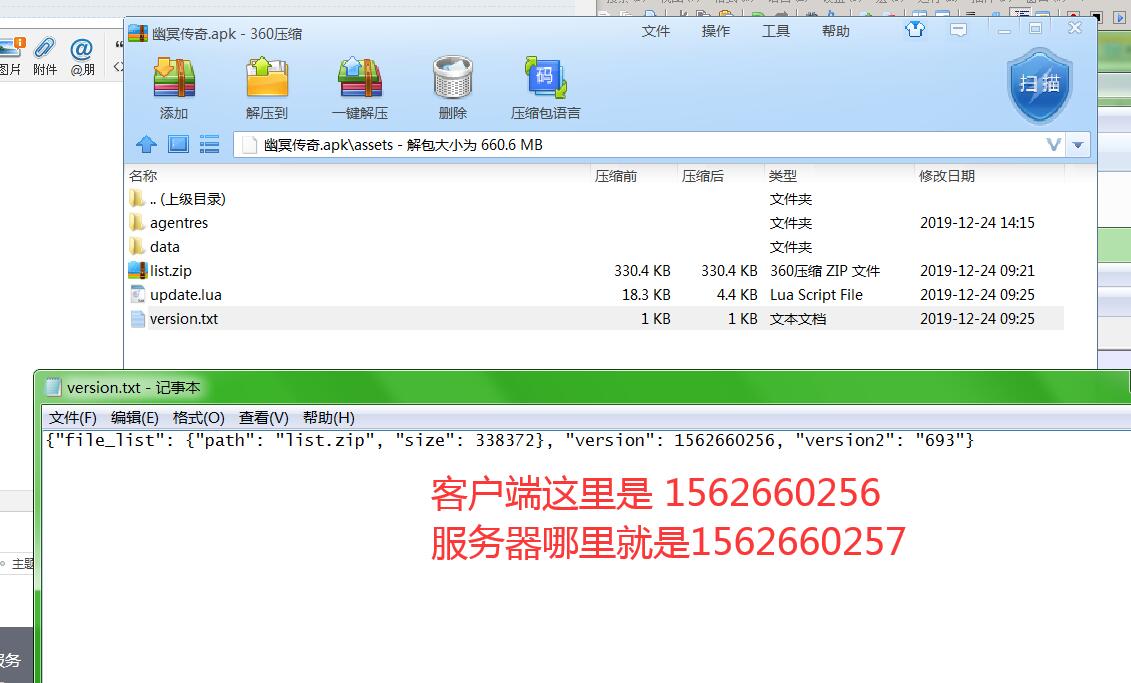1131x683 pixels.
Task: Click the @朋 mention icon in background window
Action: (82, 50)
